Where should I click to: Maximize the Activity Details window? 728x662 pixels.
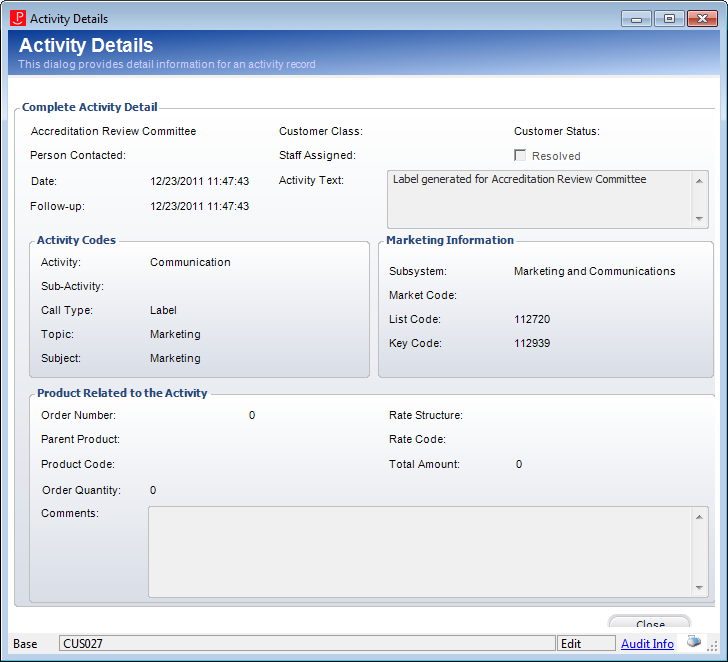pos(669,19)
